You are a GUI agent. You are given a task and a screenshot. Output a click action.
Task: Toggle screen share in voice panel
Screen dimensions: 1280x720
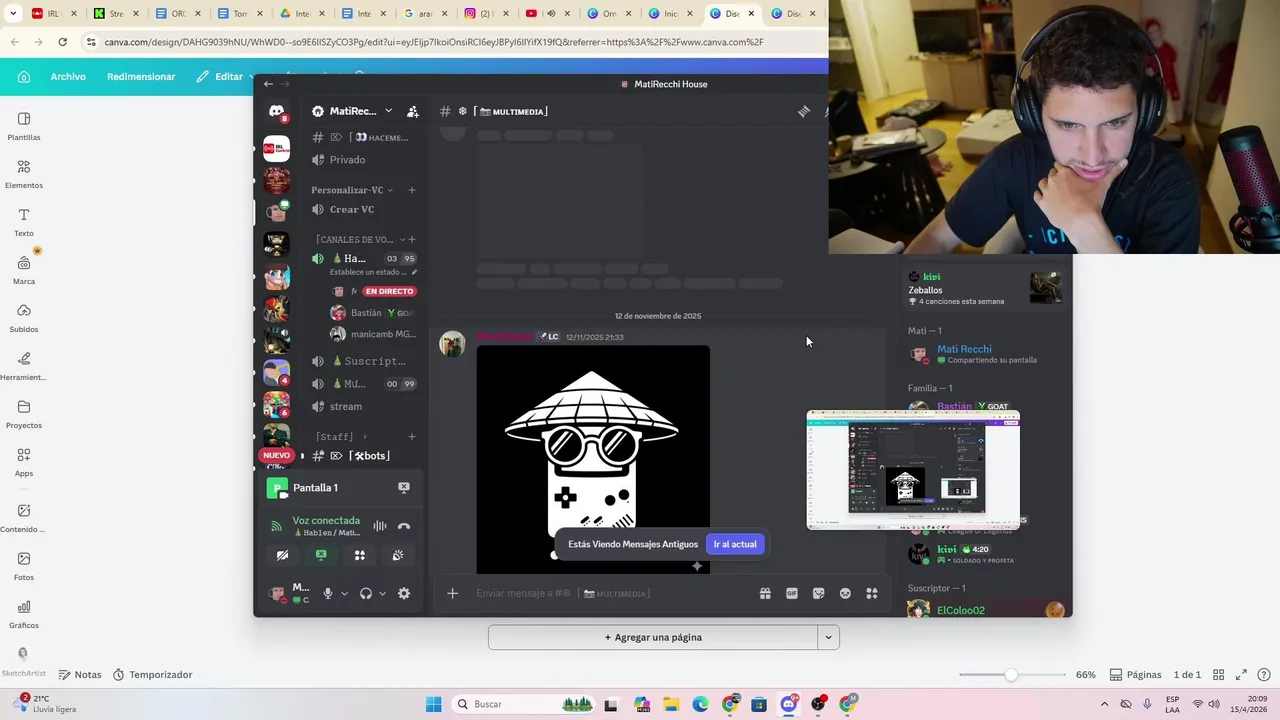coord(321,555)
